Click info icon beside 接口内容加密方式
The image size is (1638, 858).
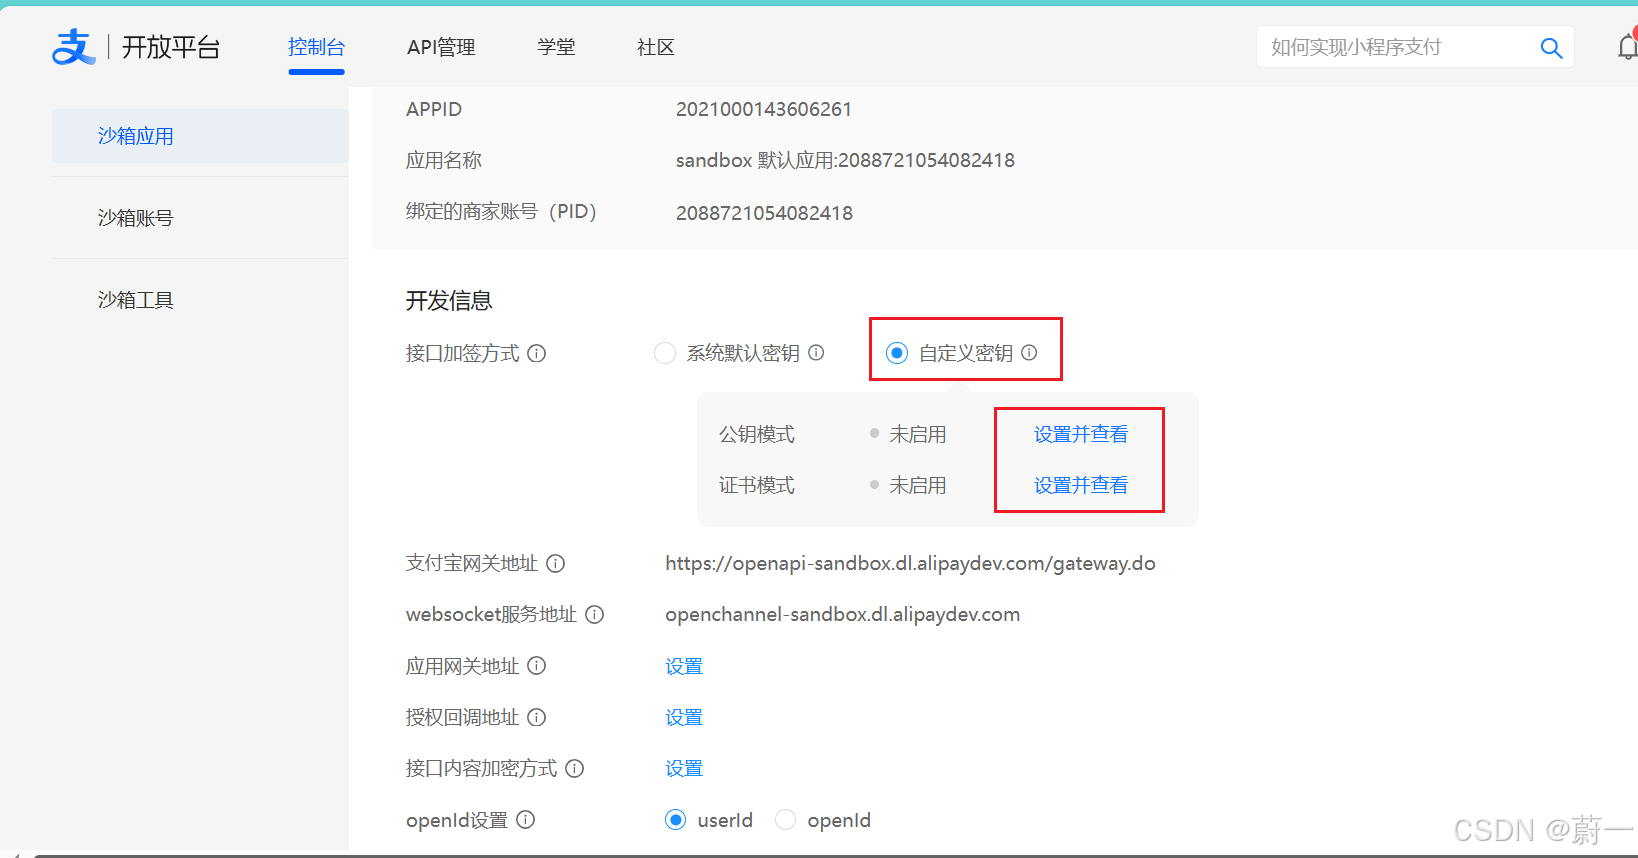pos(575,768)
